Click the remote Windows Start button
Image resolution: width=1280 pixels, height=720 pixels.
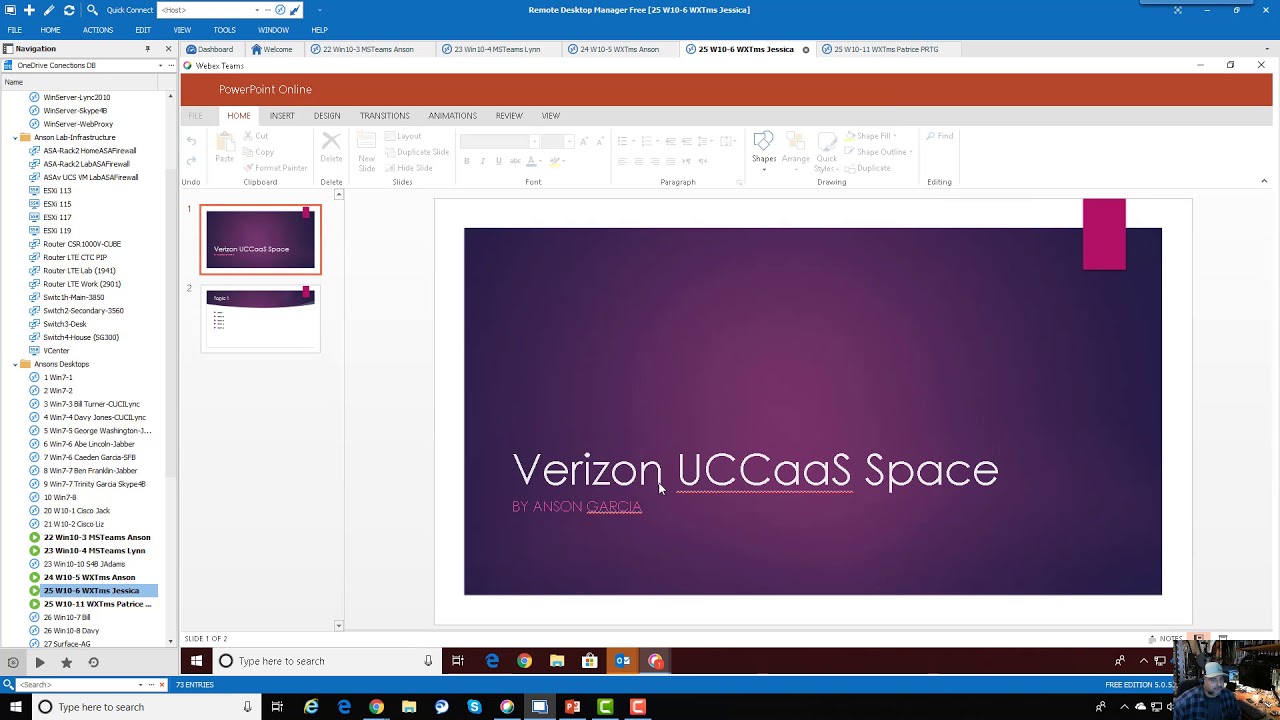(x=196, y=661)
